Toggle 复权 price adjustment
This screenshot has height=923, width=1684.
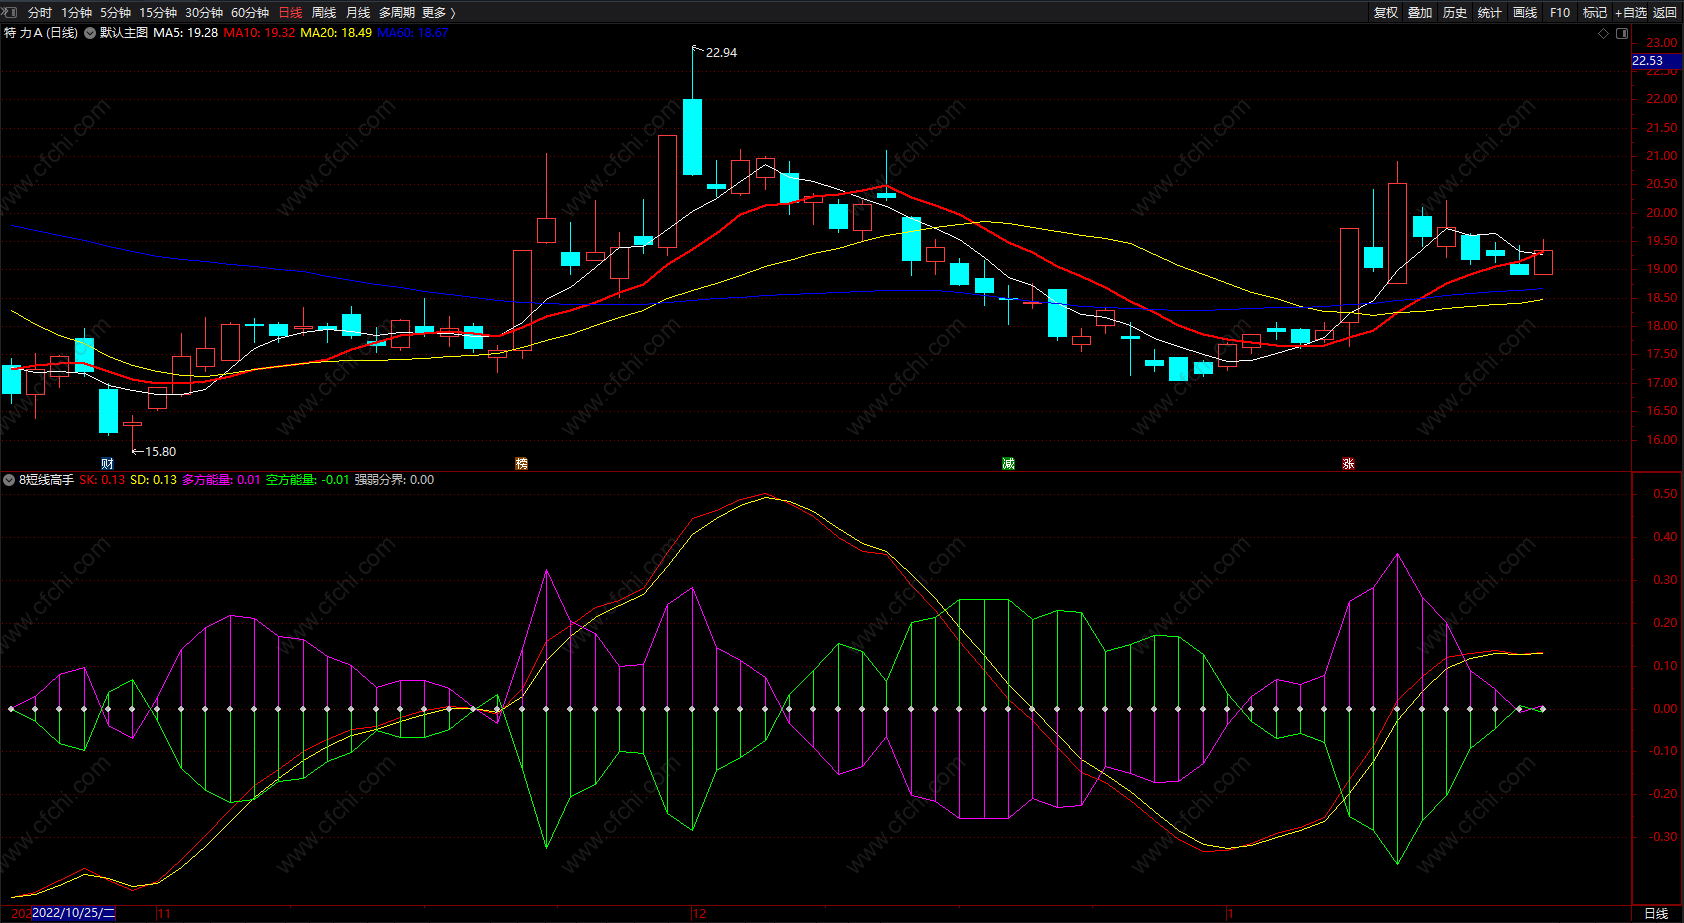pos(1386,13)
